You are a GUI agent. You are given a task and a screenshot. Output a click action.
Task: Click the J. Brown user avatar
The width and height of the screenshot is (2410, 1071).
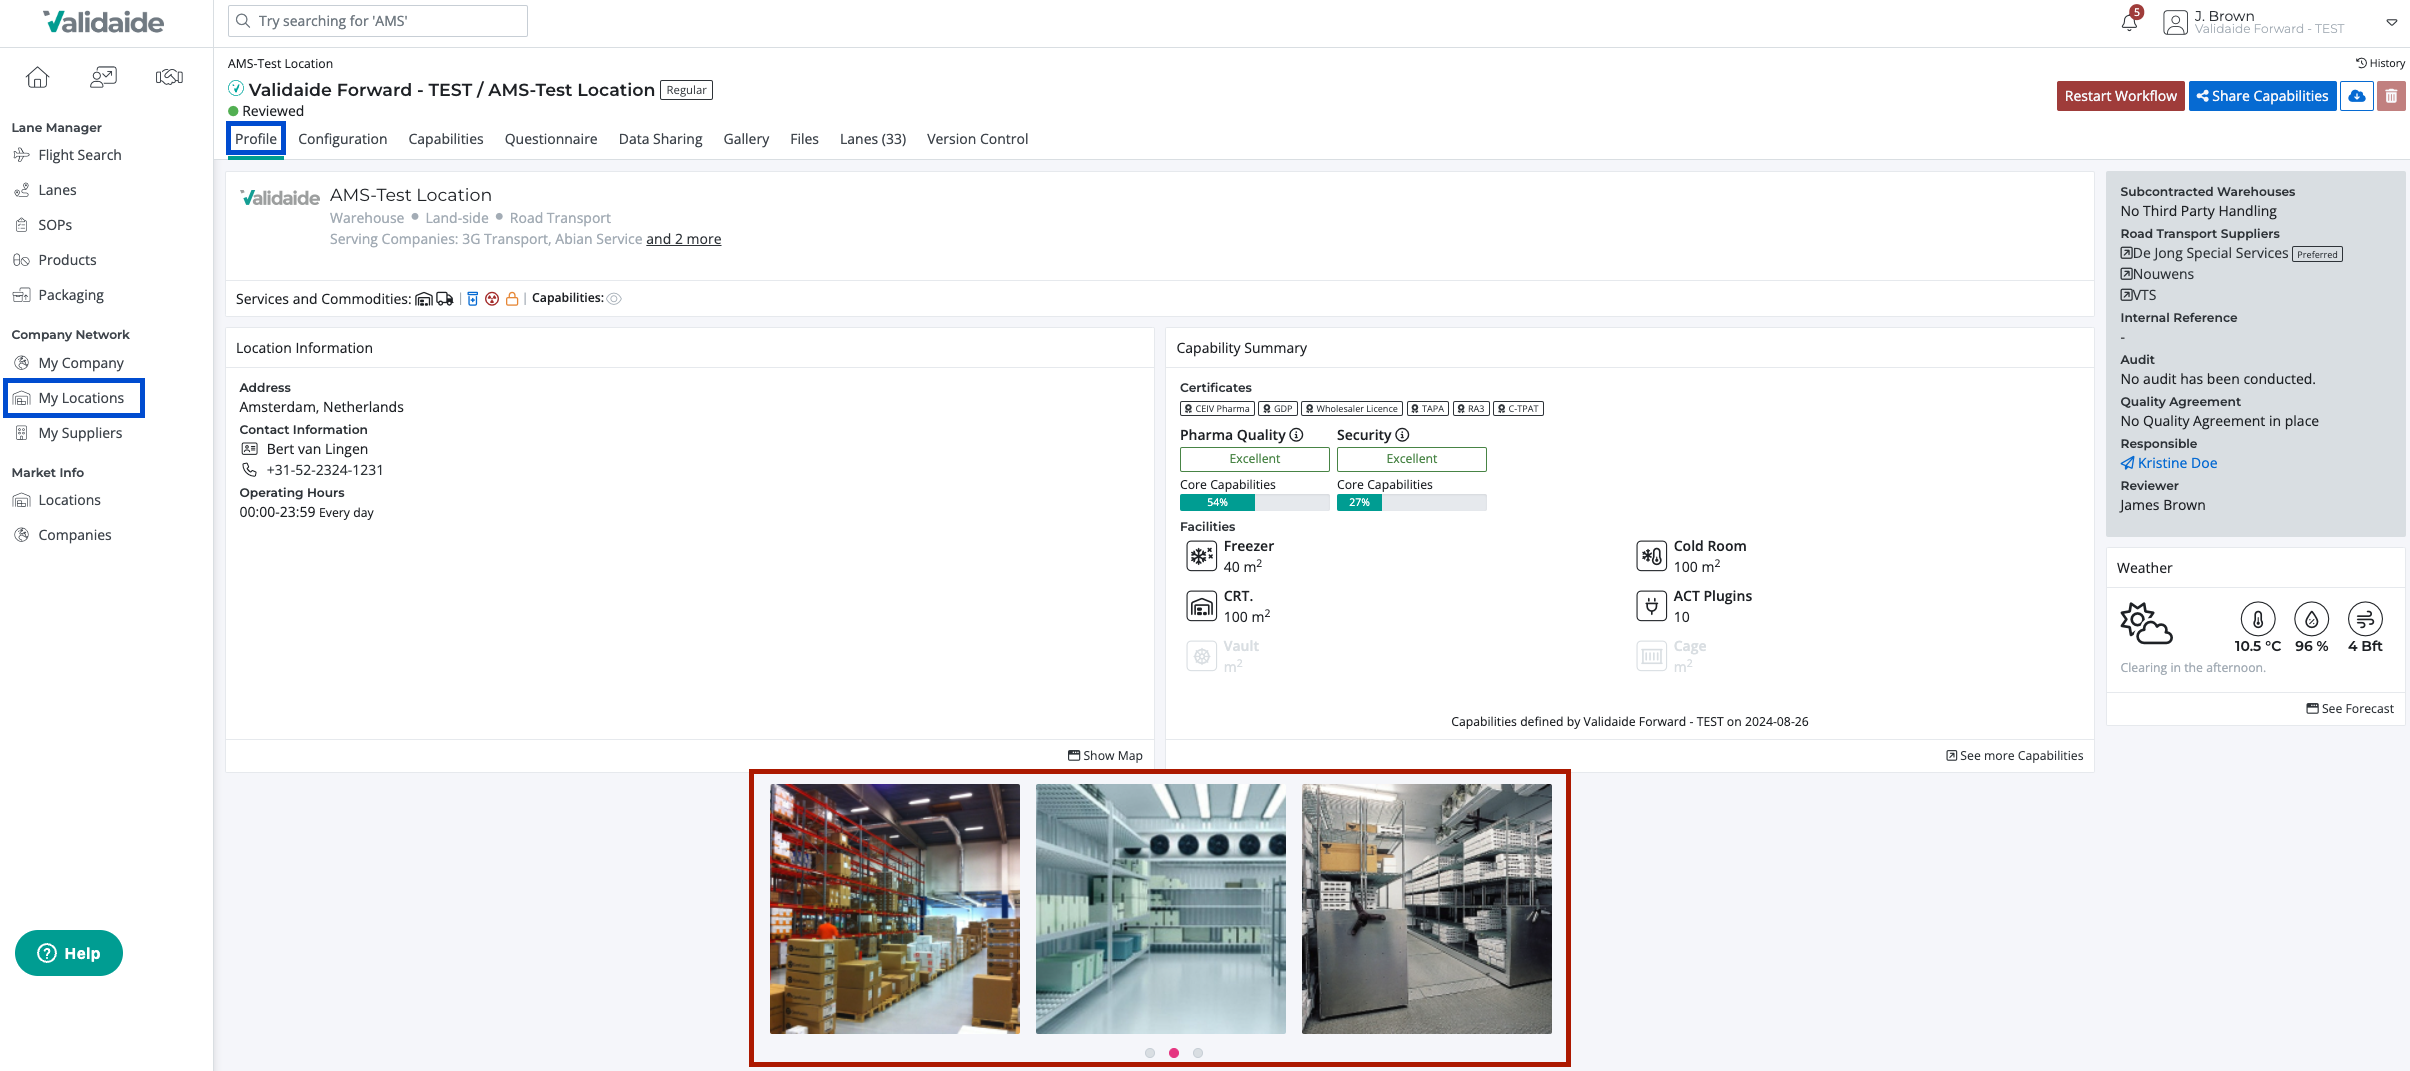2175,22
